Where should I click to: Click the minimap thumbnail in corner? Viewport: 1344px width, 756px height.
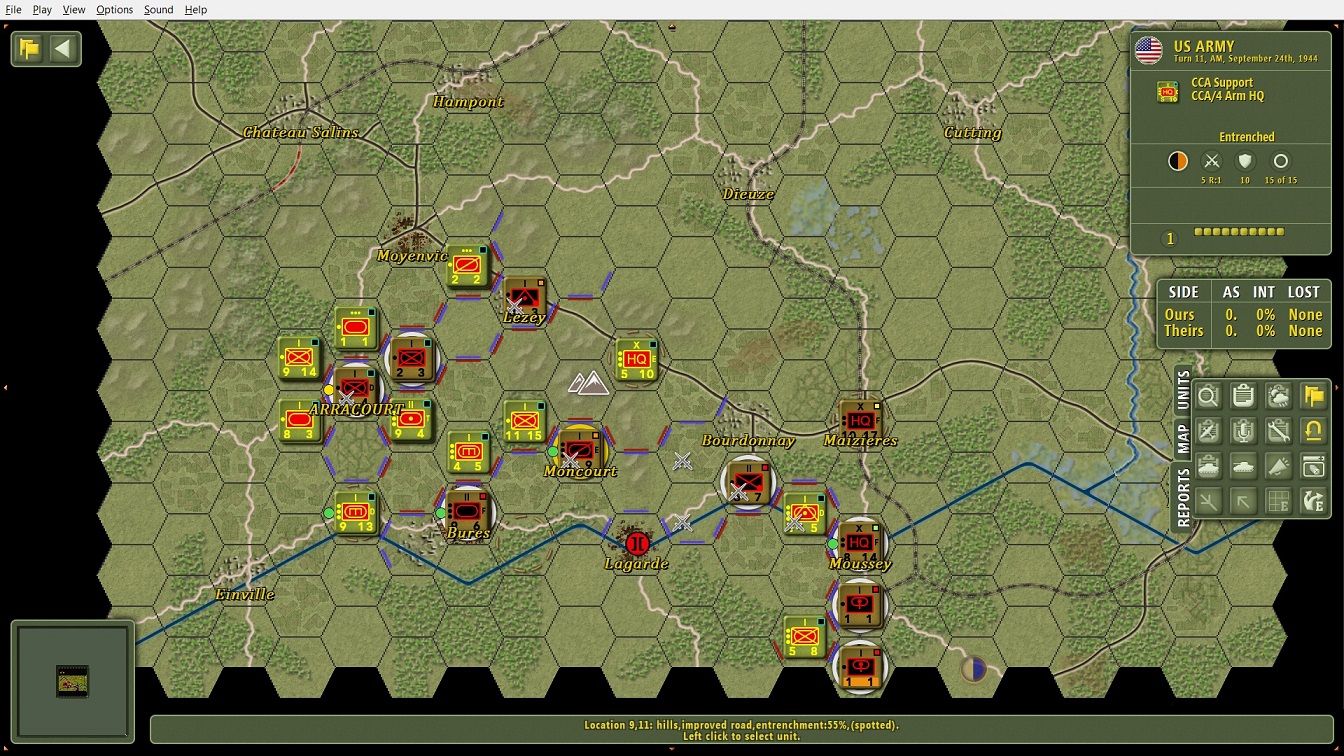tap(72, 681)
